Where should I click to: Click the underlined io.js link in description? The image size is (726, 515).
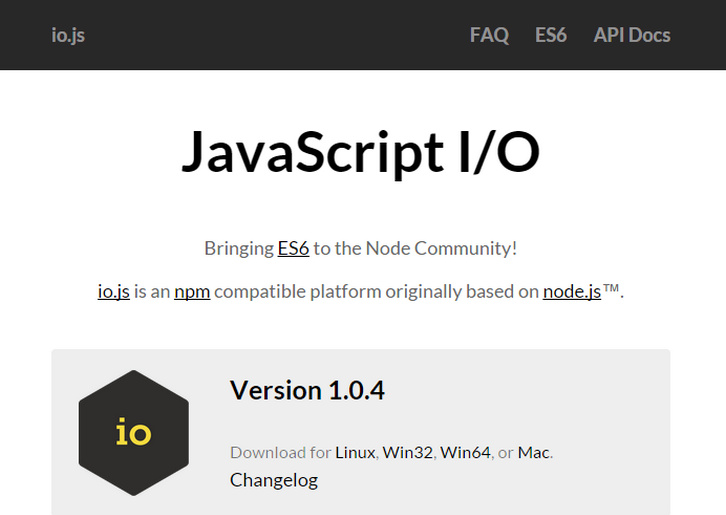[x=113, y=292]
